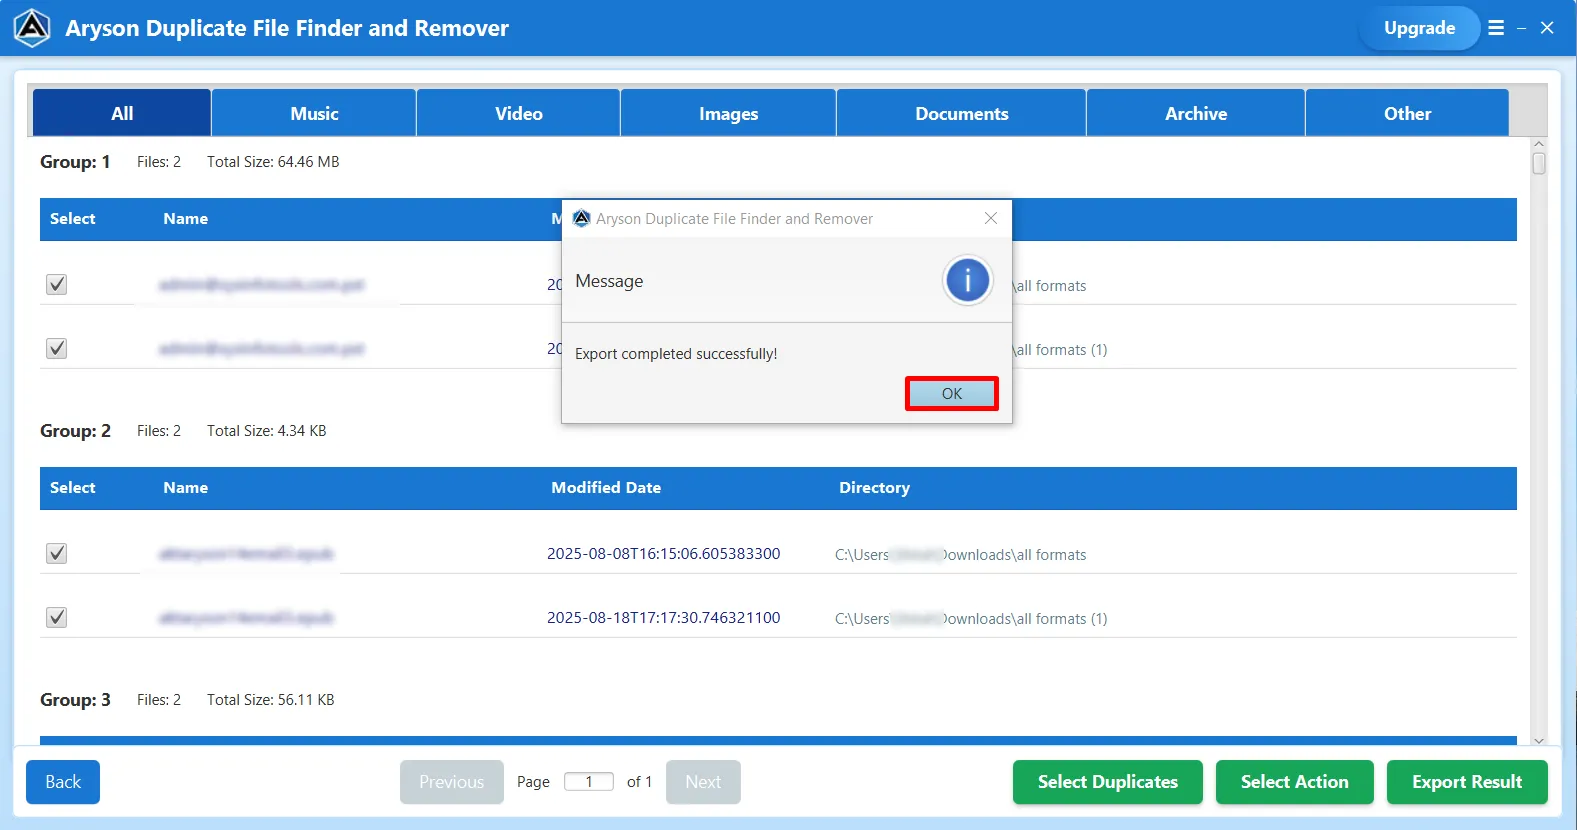Close the message dialog with X
This screenshot has width=1577, height=830.
[990, 218]
